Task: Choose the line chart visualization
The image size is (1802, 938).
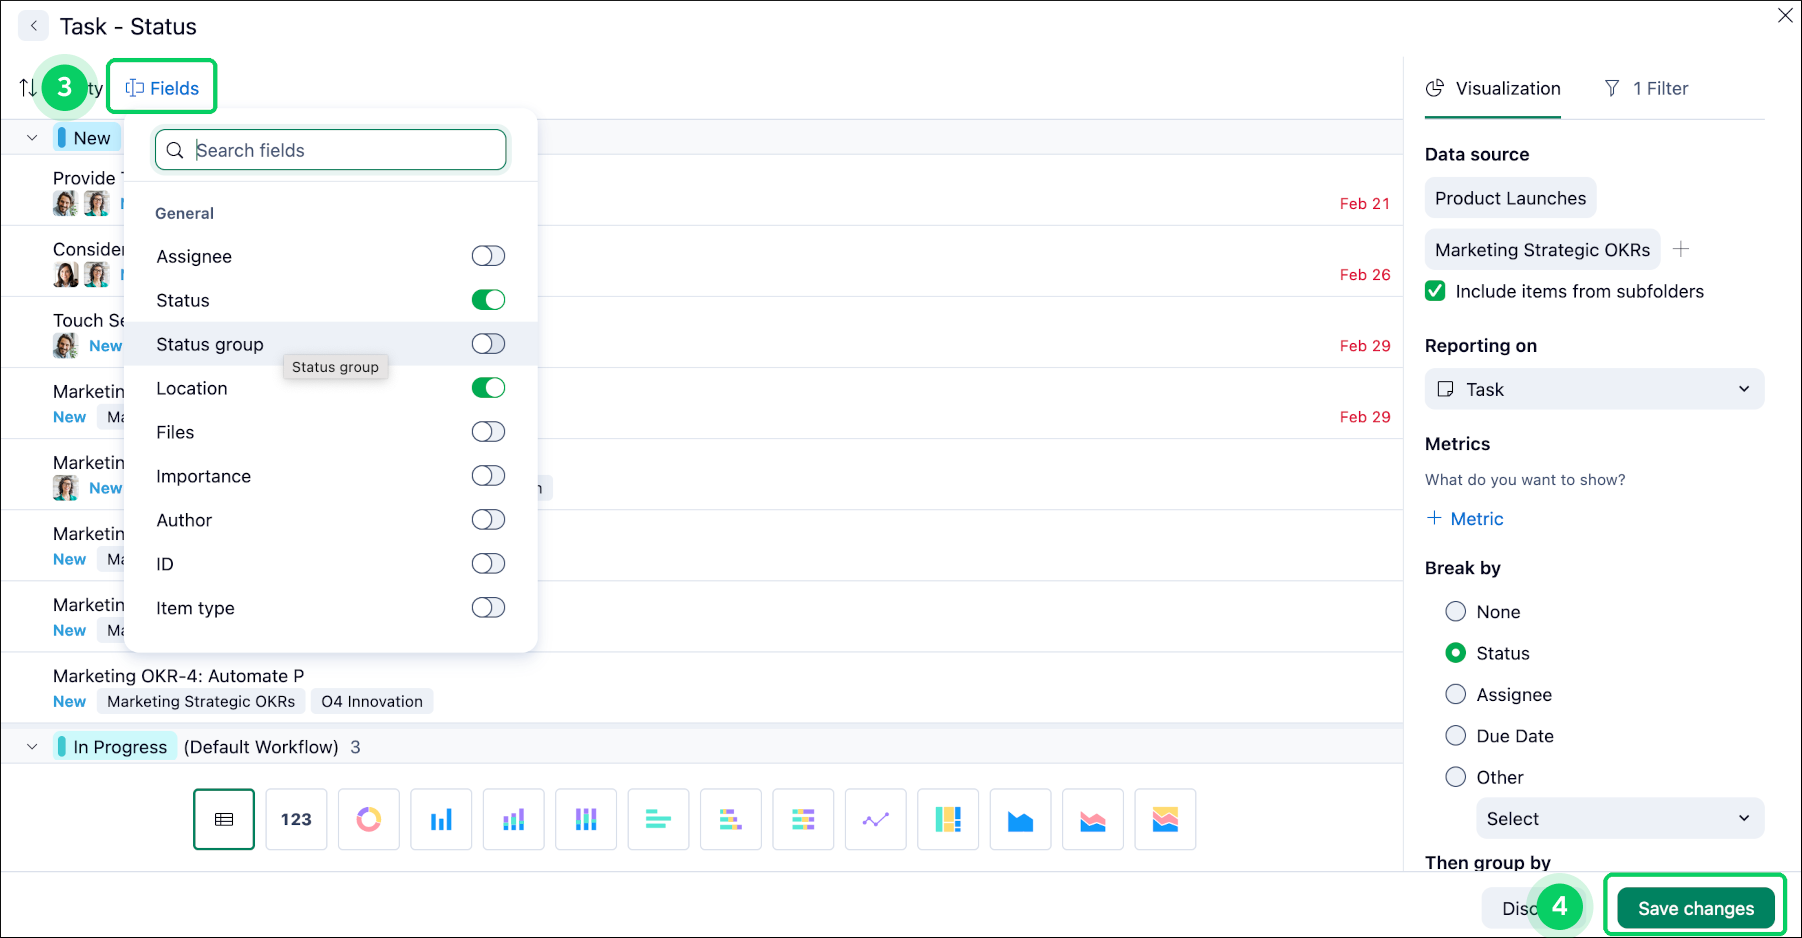Action: click(875, 819)
